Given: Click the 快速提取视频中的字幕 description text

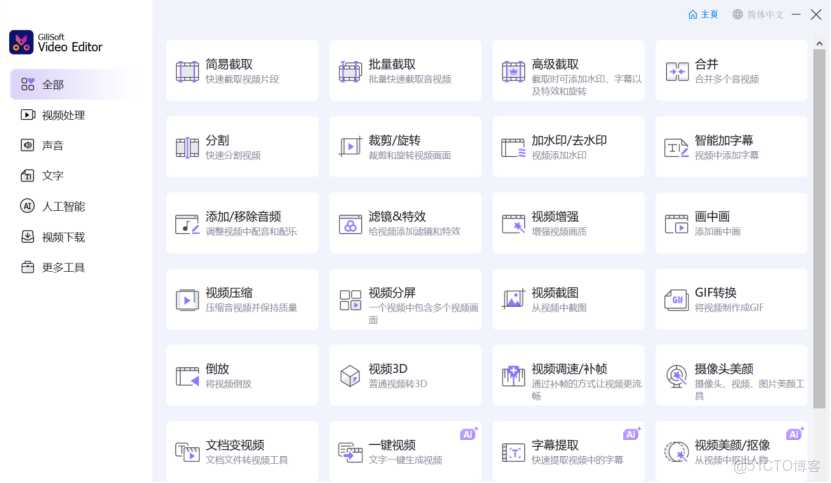Looking at the screenshot, I should point(577,460).
